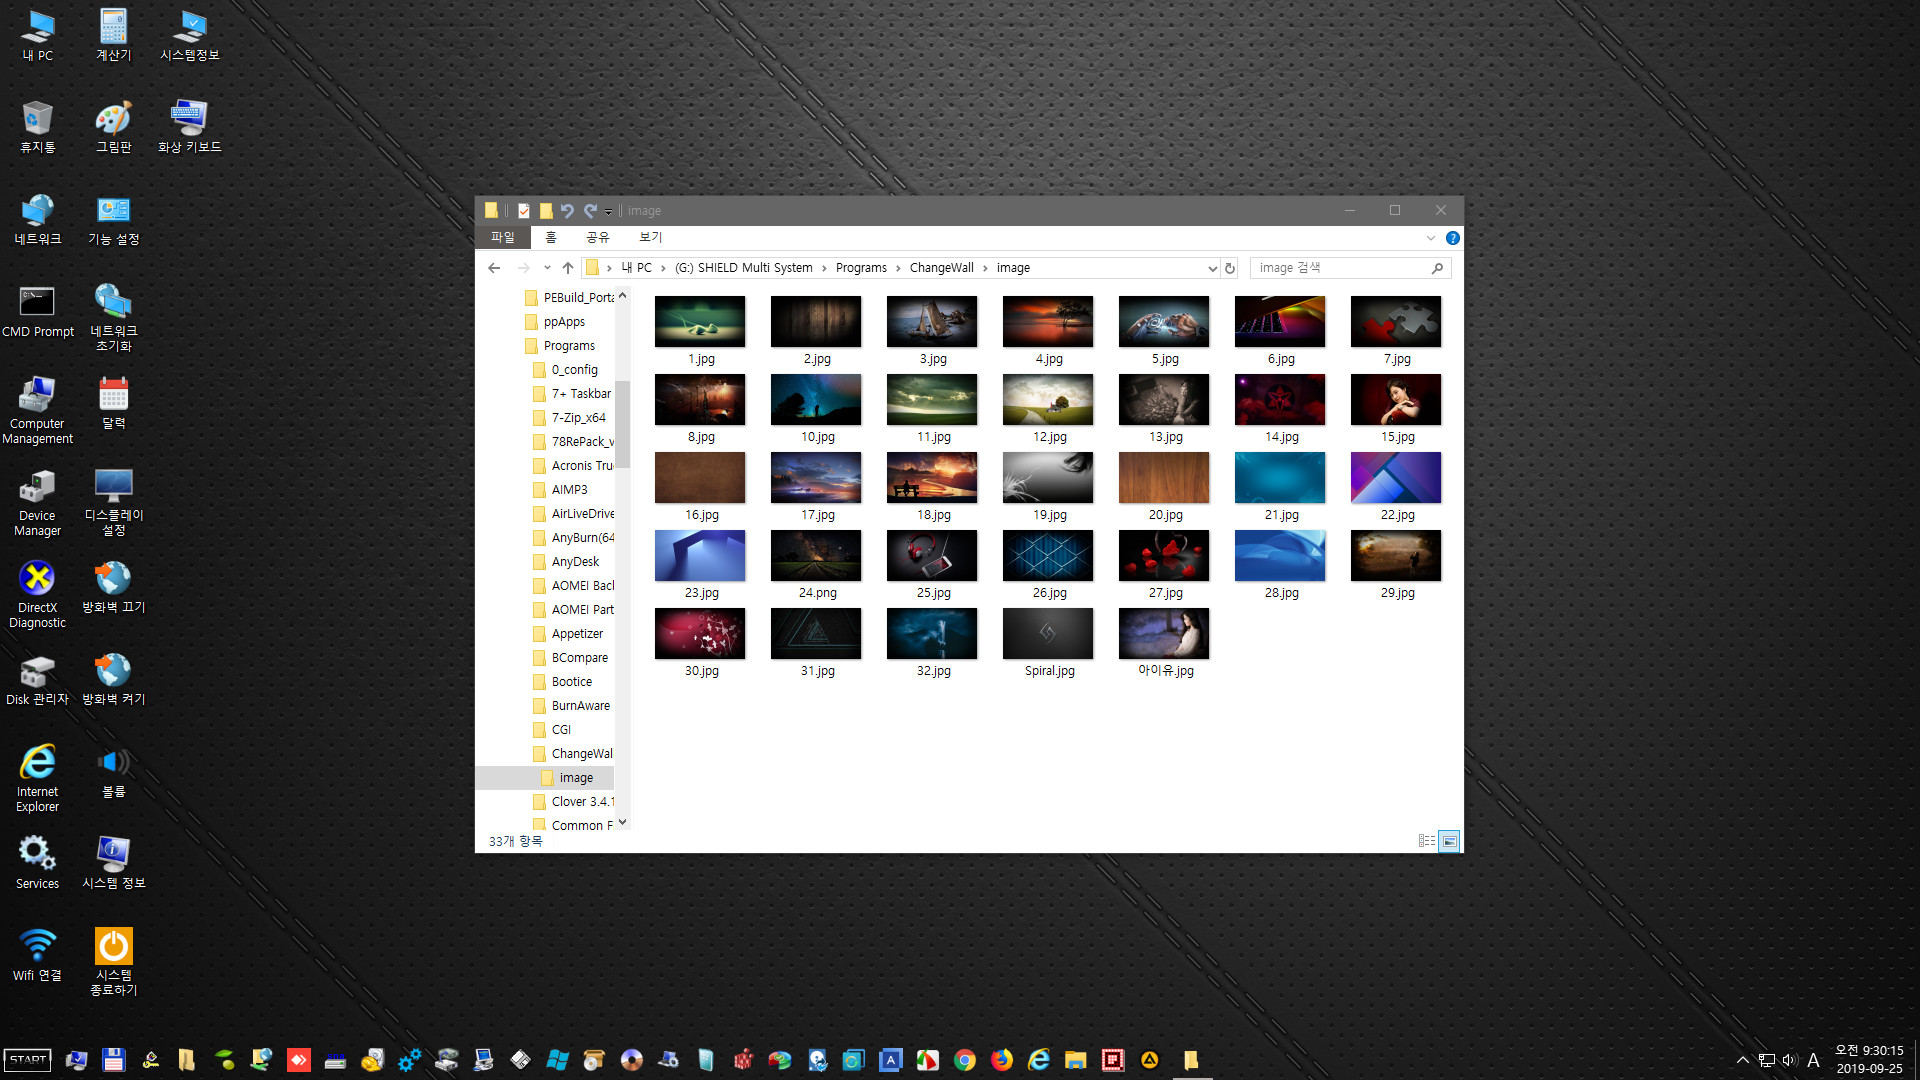
Task: Open Services desktop icon
Action: [38, 863]
